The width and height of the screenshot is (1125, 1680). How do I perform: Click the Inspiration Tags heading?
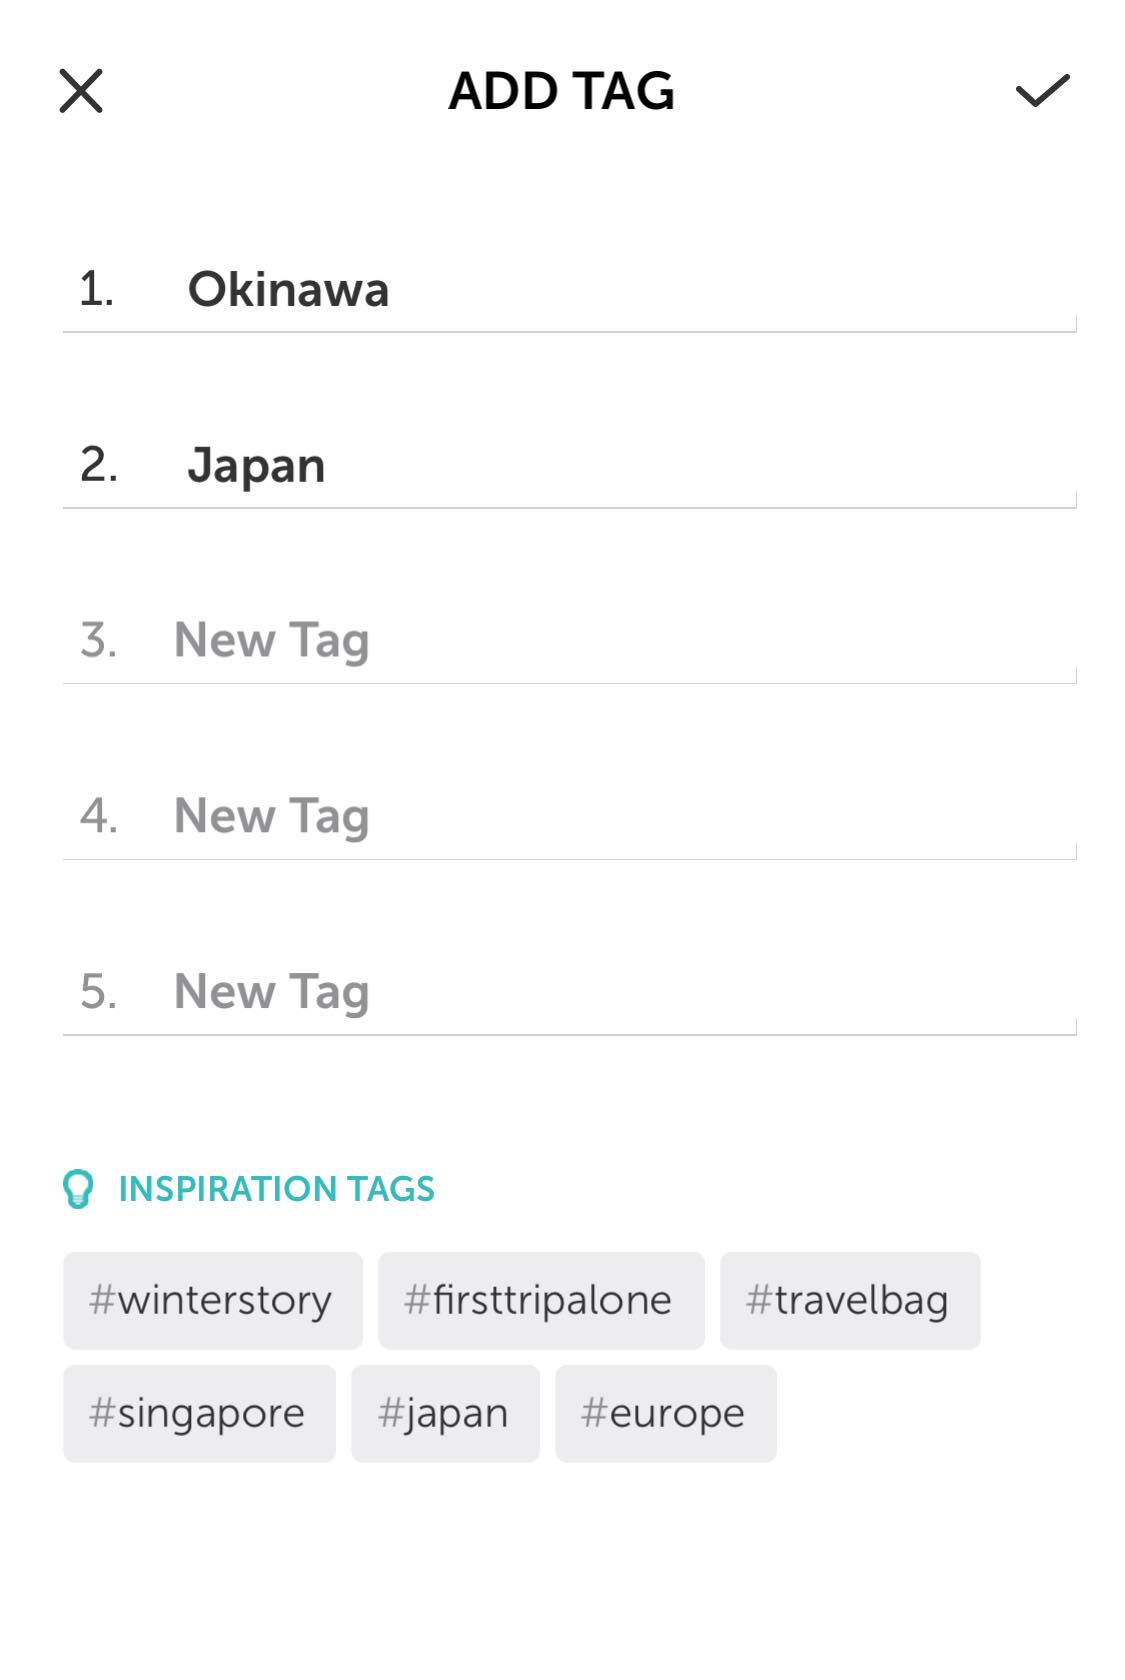click(276, 1189)
